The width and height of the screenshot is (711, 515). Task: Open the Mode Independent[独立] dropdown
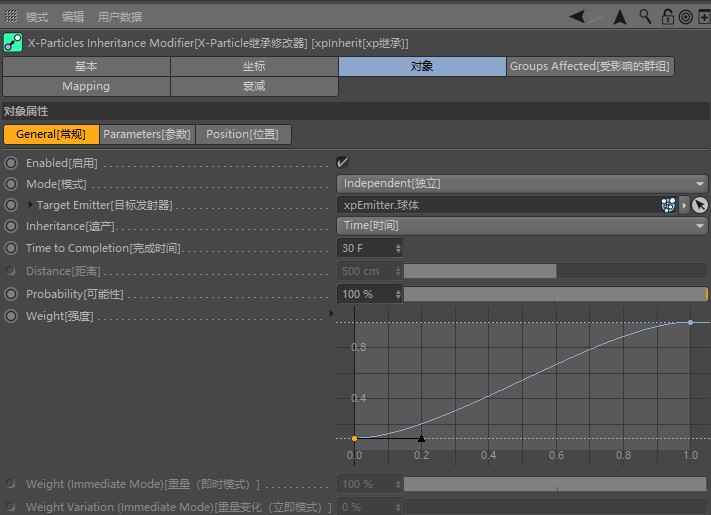tap(522, 183)
